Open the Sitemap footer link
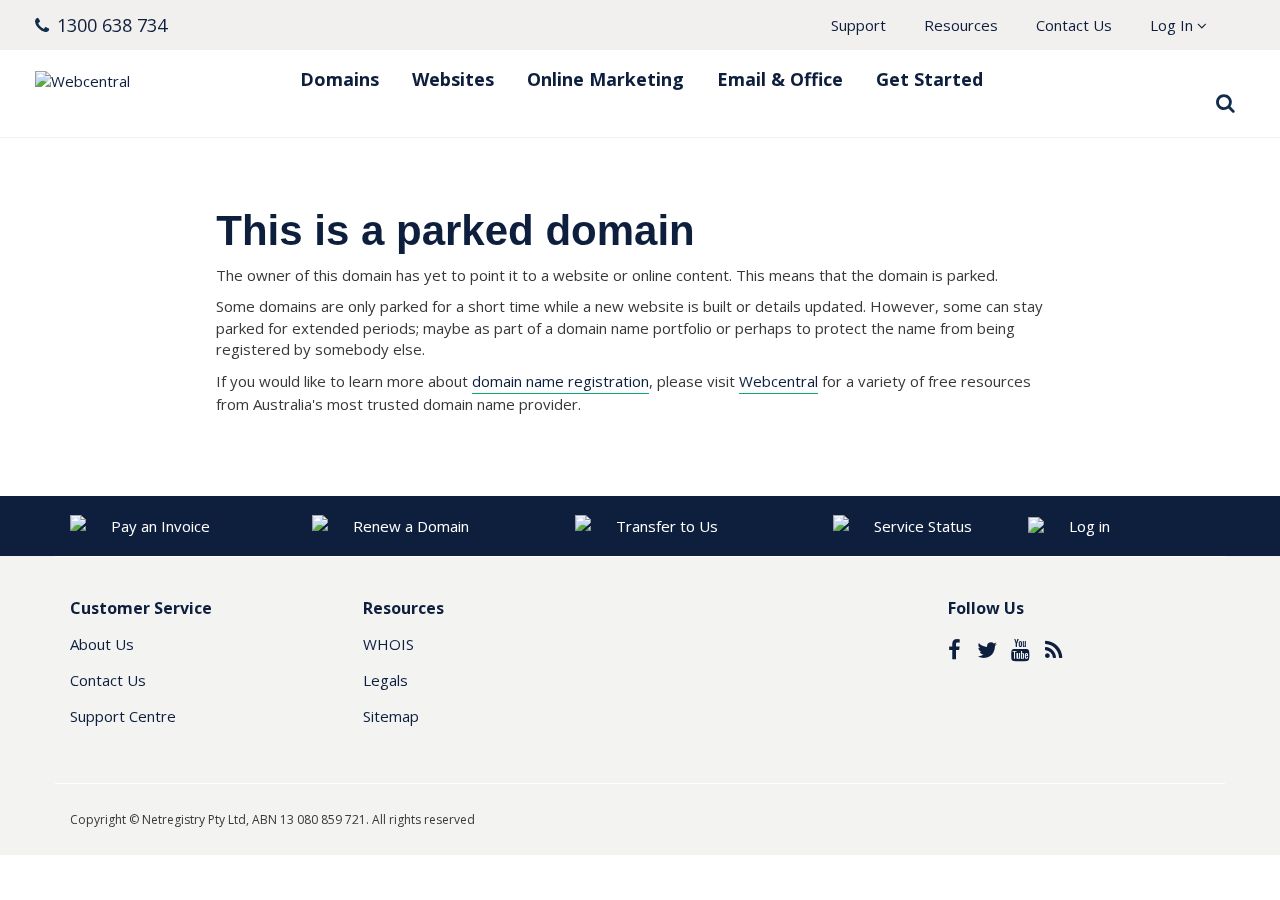Viewport: 1280px width, 900px height. (391, 716)
